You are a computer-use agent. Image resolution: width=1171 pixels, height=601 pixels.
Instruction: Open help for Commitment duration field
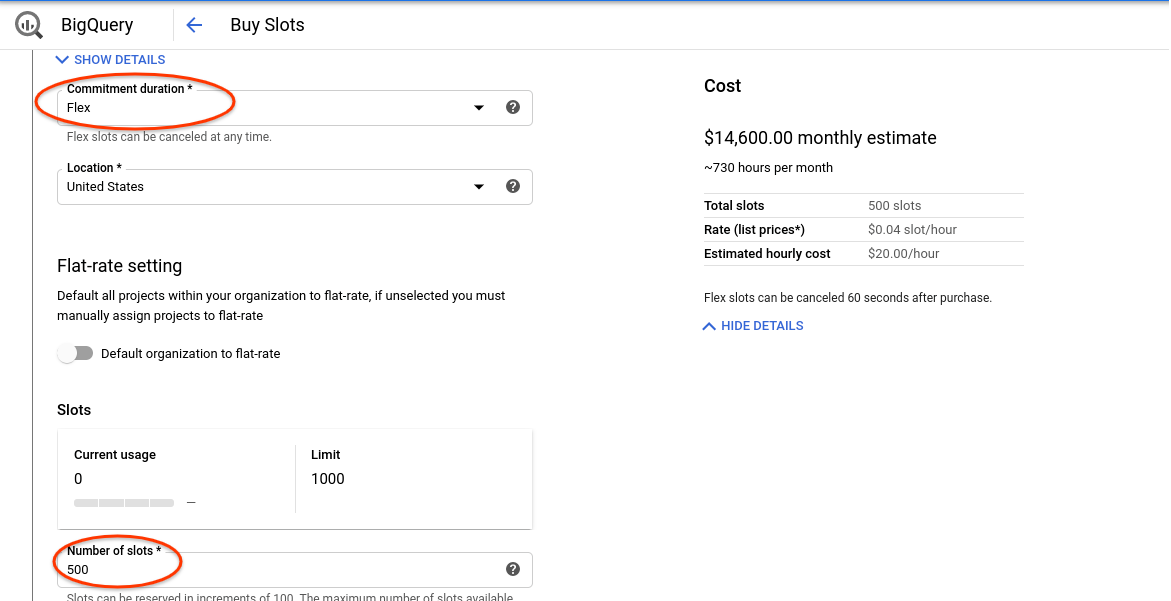(x=513, y=107)
